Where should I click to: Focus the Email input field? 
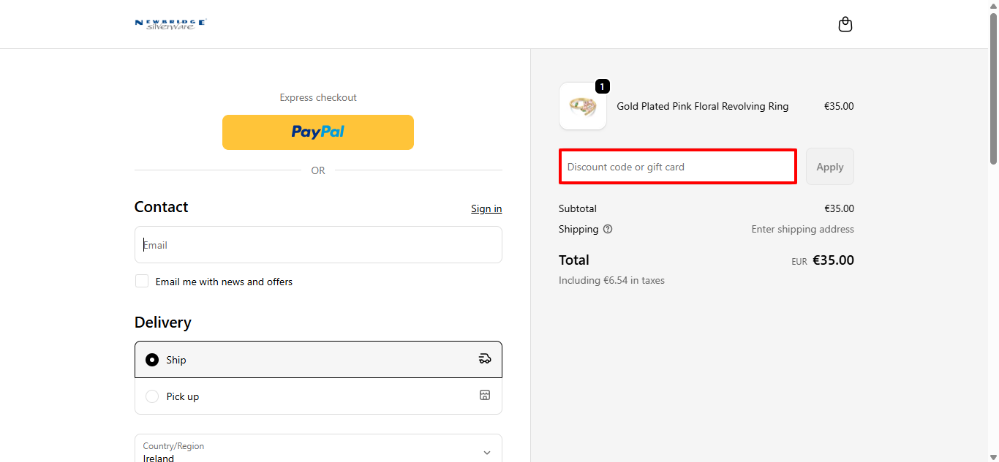point(318,245)
